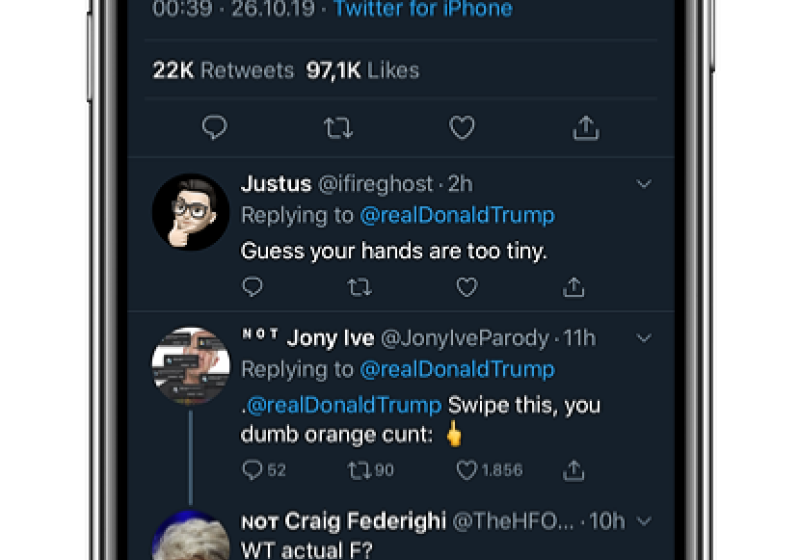The image size is (800, 560).
Task: Open chevron menu on Craig Federighi tweet
Action: 644,521
